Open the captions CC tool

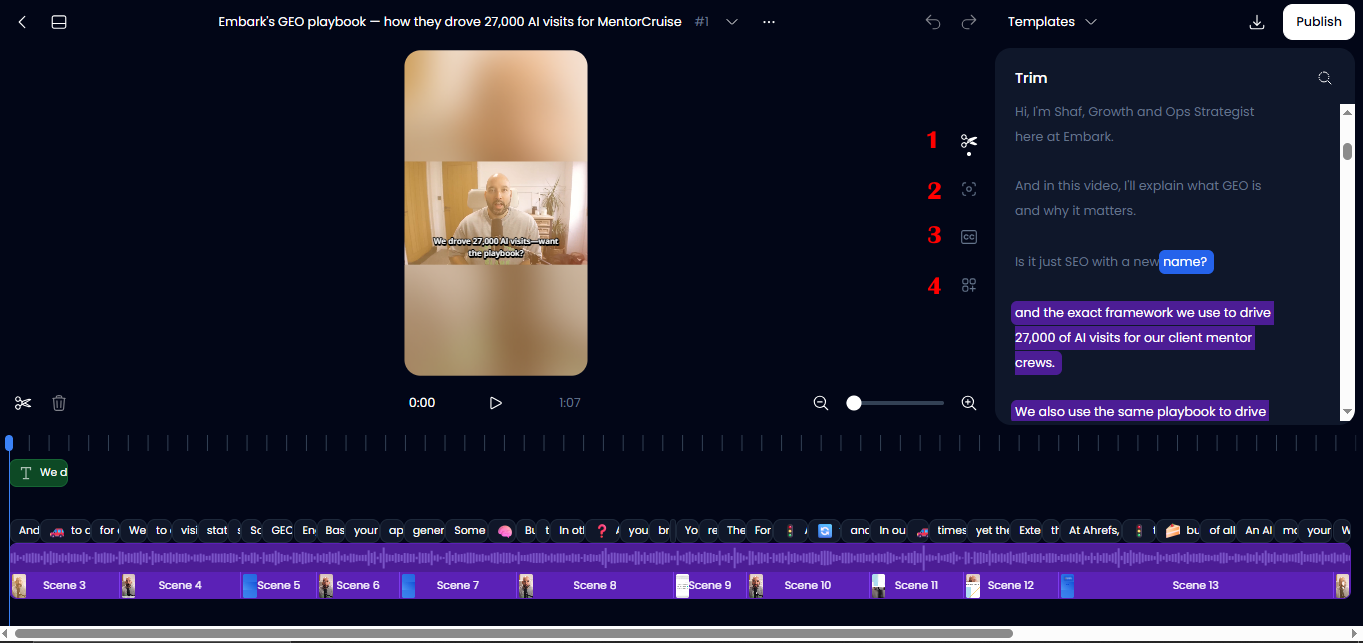968,237
